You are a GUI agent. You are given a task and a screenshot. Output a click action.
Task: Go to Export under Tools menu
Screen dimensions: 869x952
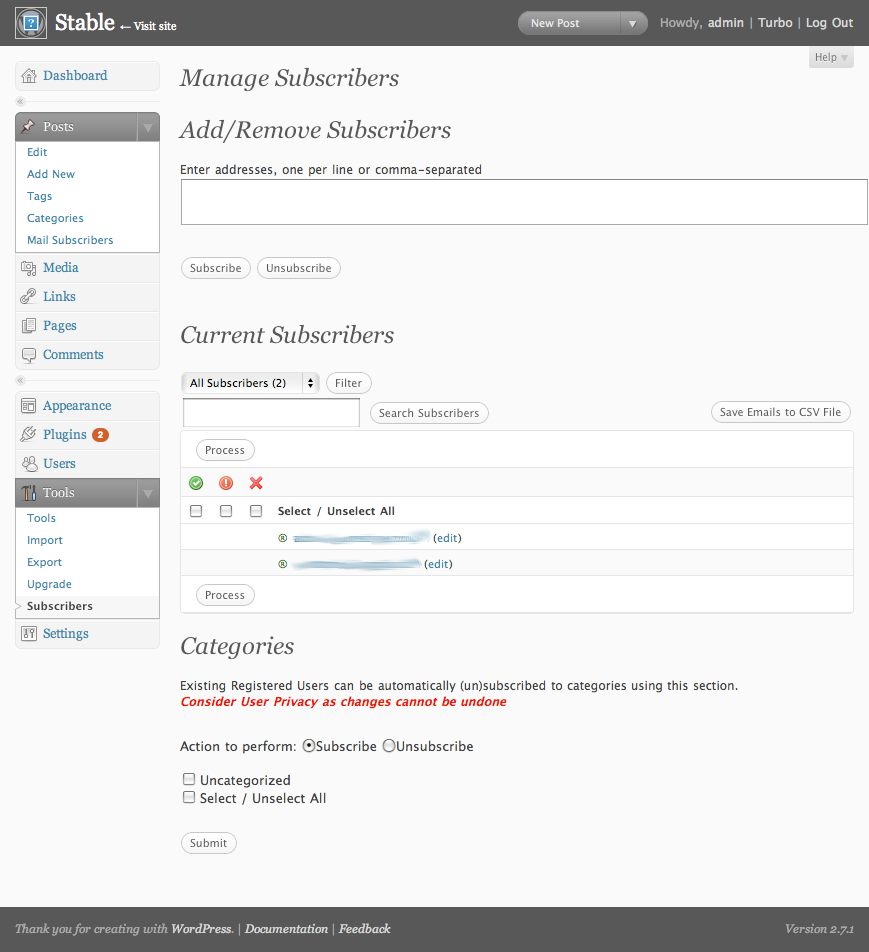click(x=44, y=562)
